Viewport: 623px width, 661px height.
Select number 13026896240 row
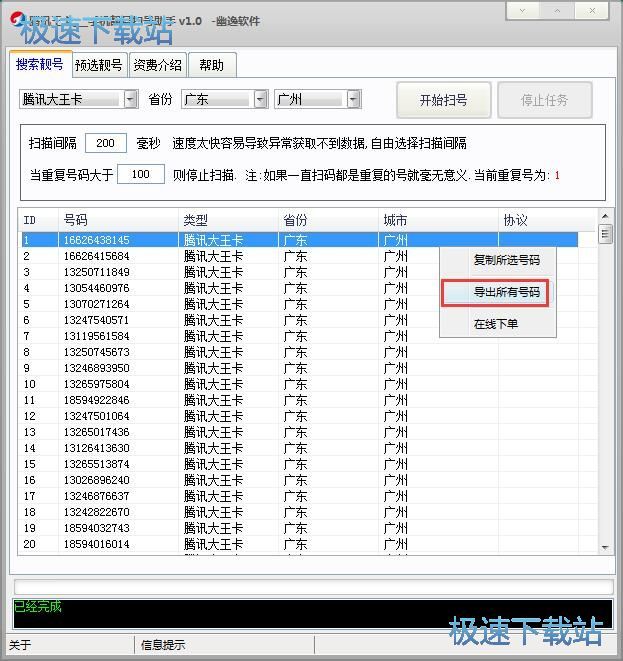point(299,480)
